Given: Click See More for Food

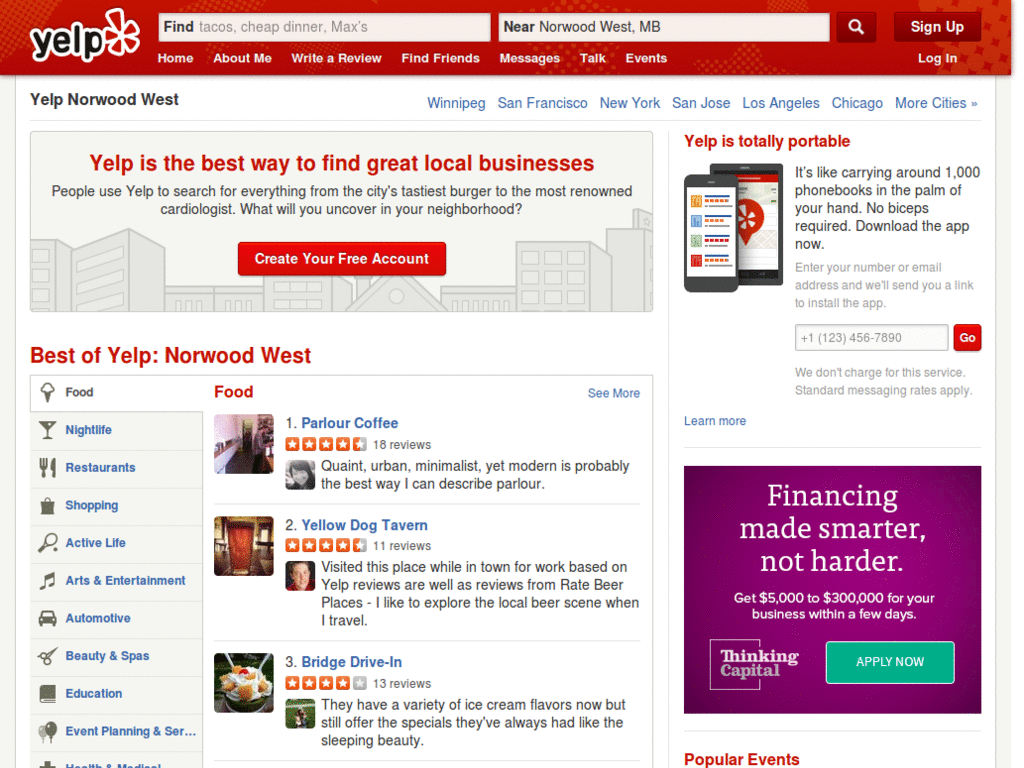Looking at the screenshot, I should (x=614, y=393).
